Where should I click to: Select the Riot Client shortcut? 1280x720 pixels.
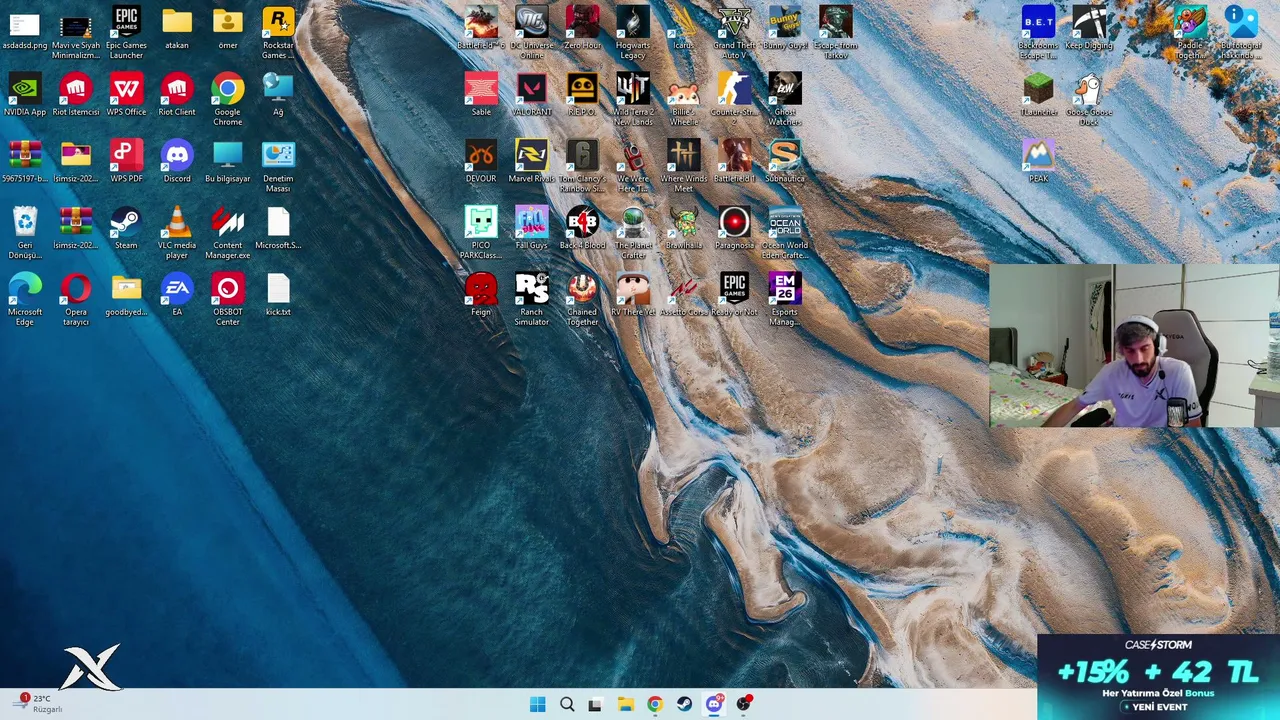coord(177,95)
